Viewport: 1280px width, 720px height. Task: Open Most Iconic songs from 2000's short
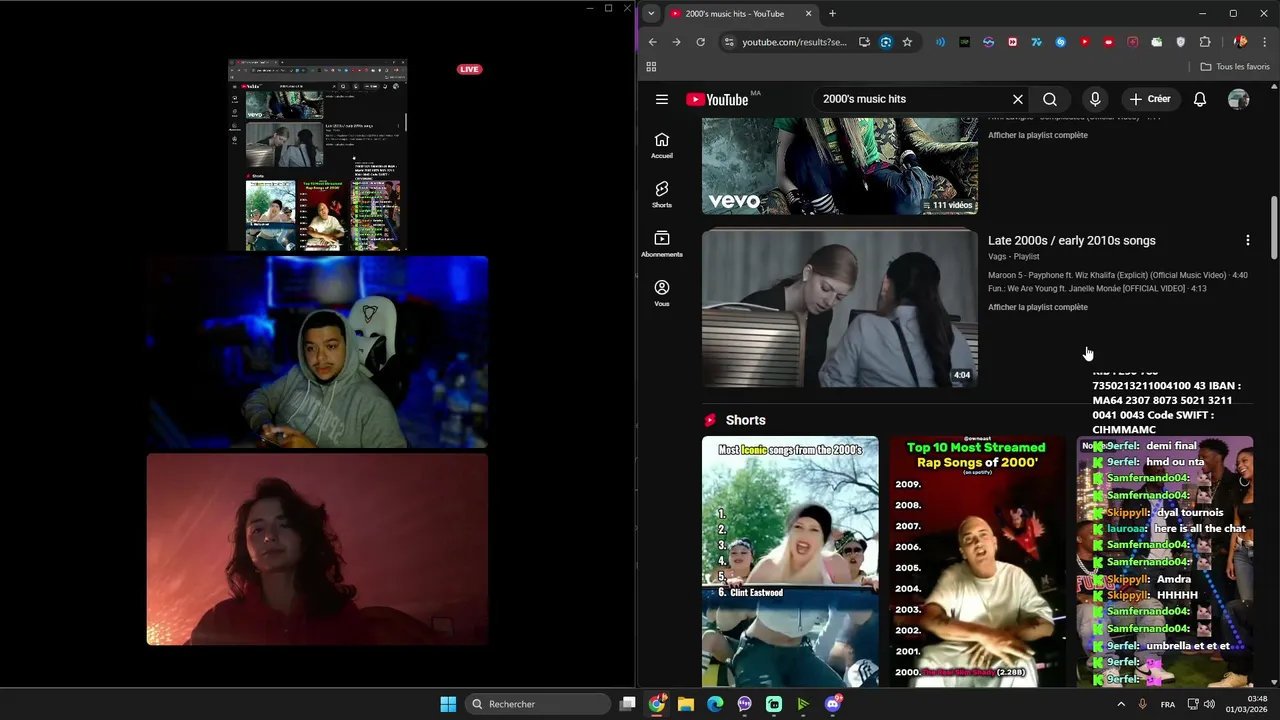[x=790, y=560]
